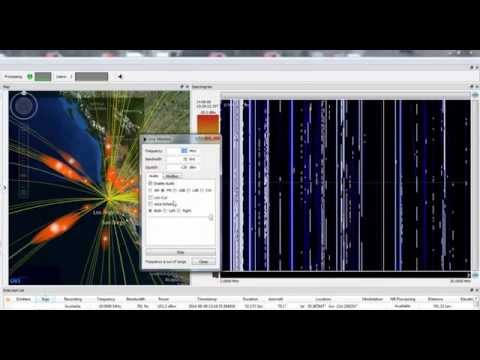
Task: Select the Right audio channel option
Action: click(179, 211)
